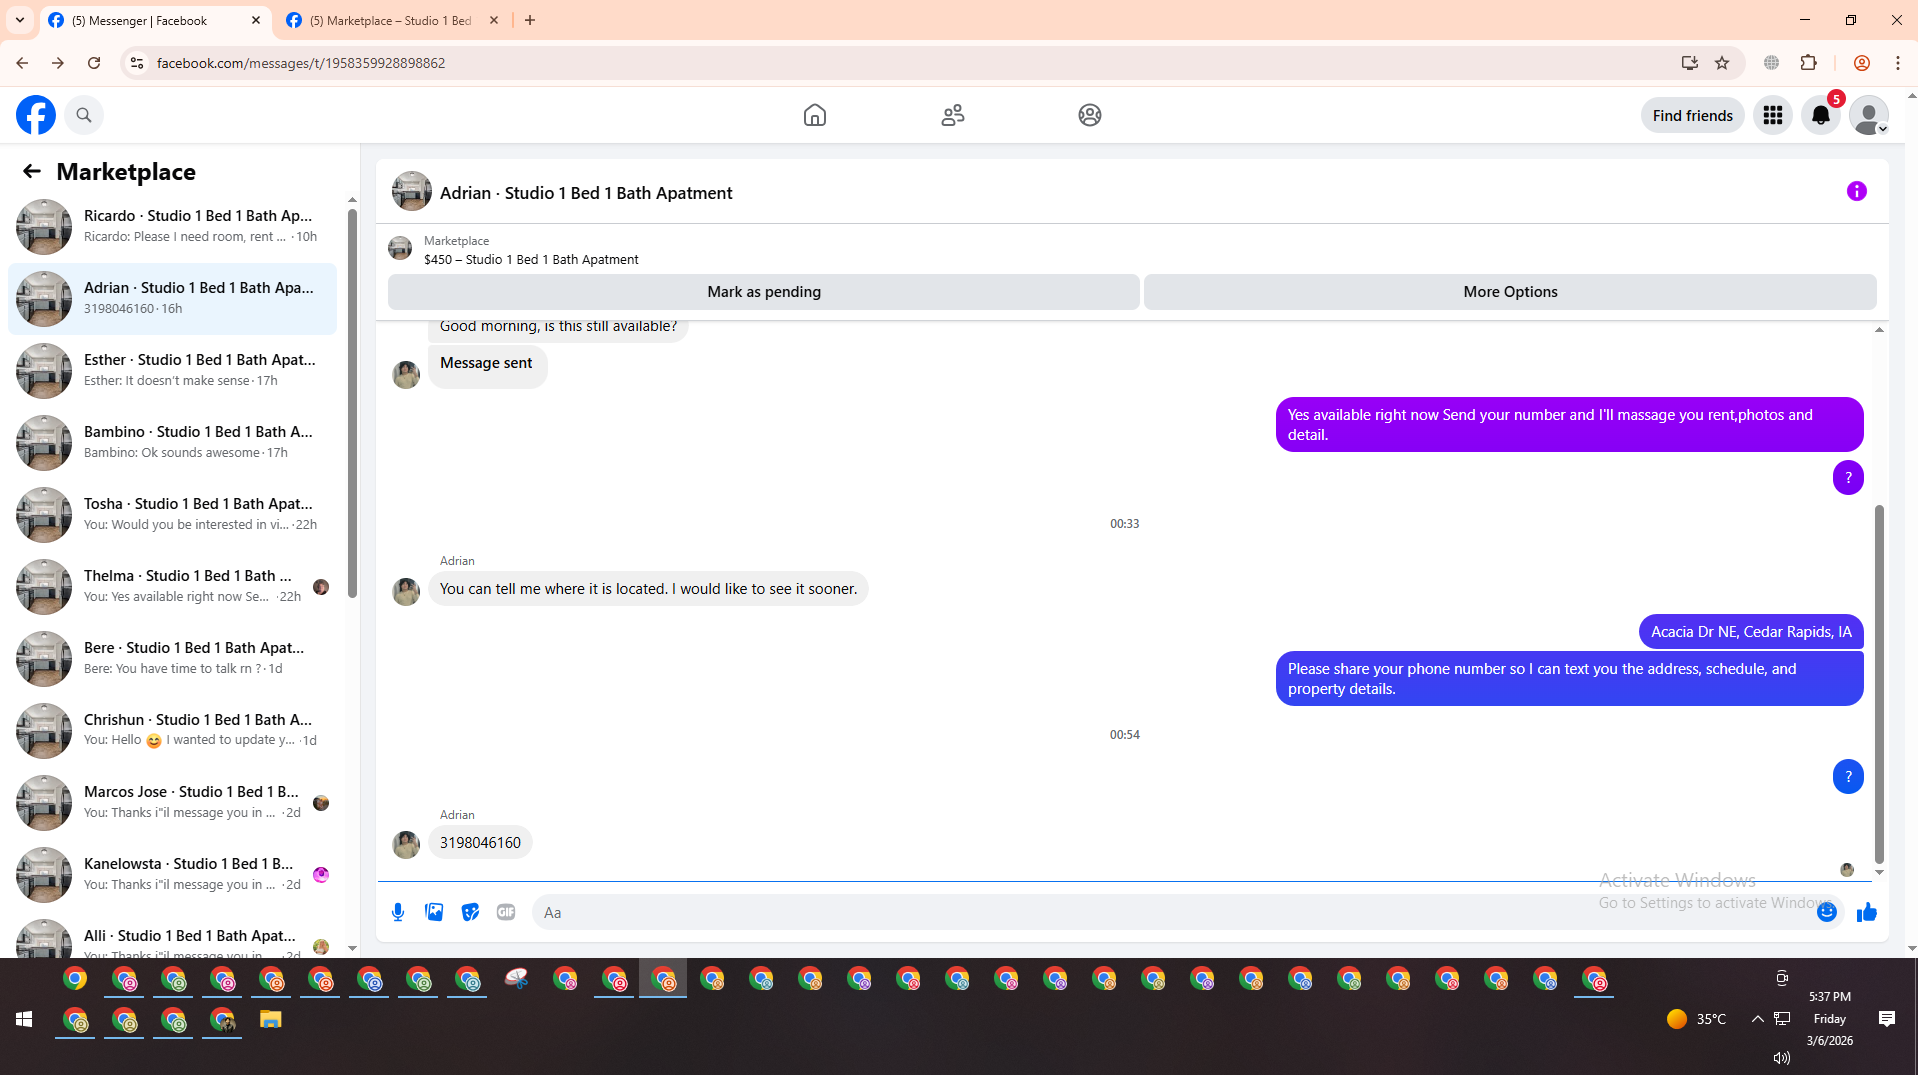This screenshot has width=1918, height=1075.
Task: Go to the Home feed icon
Action: pos(815,115)
